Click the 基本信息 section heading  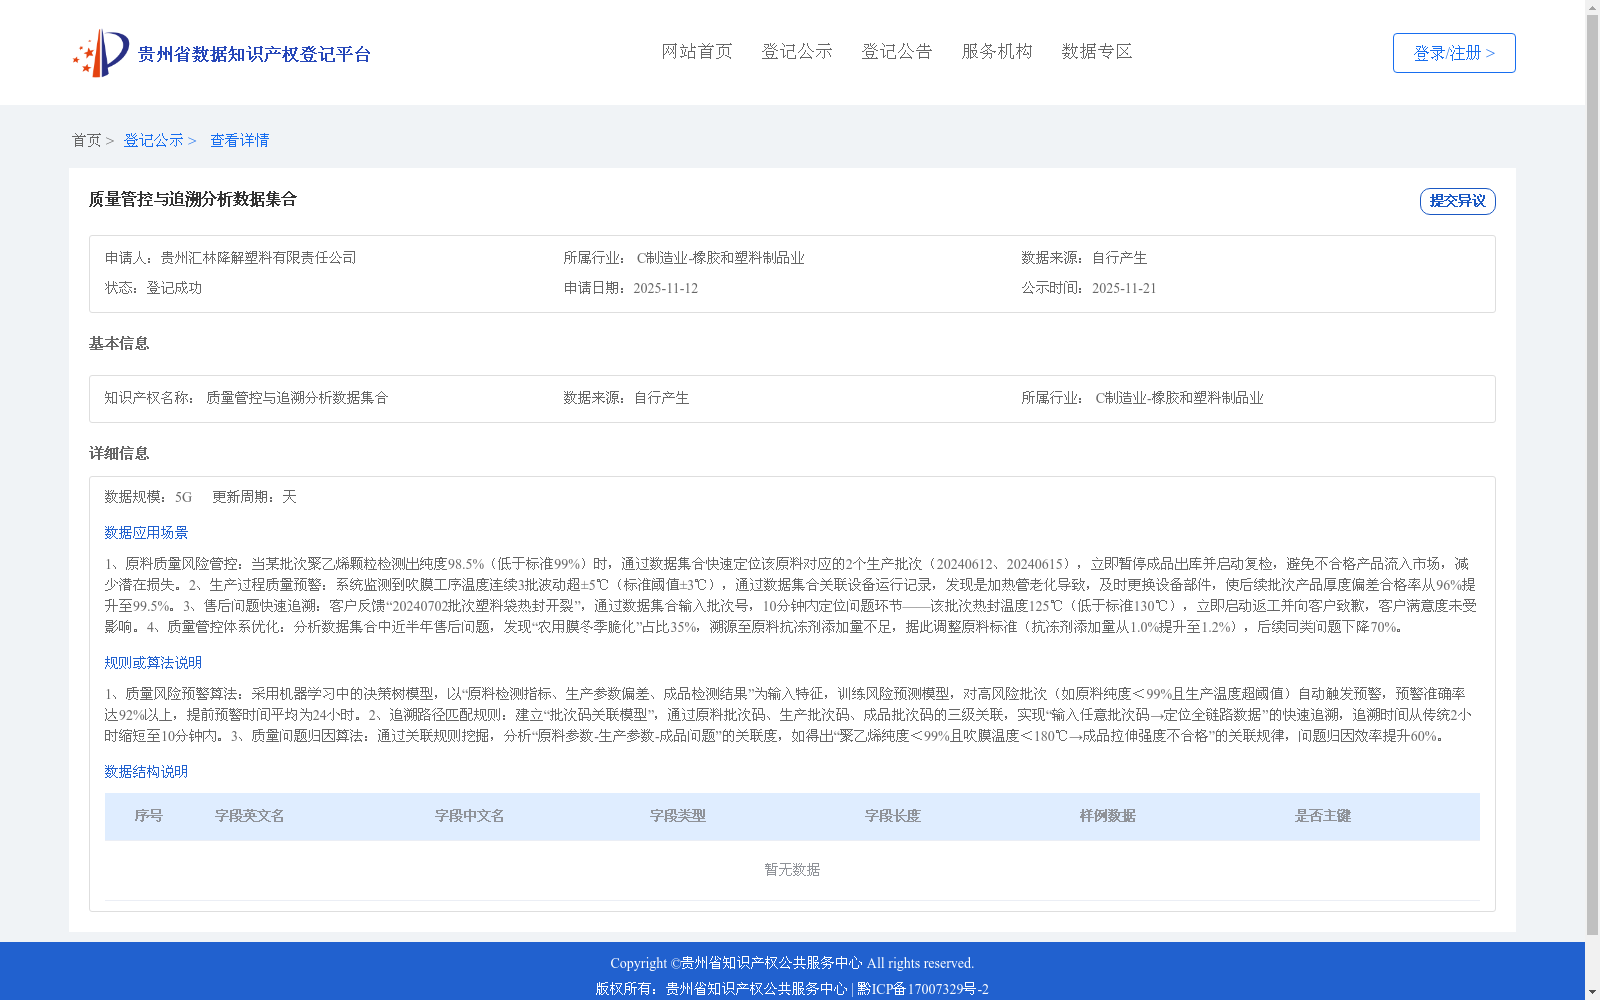pyautogui.click(x=119, y=343)
